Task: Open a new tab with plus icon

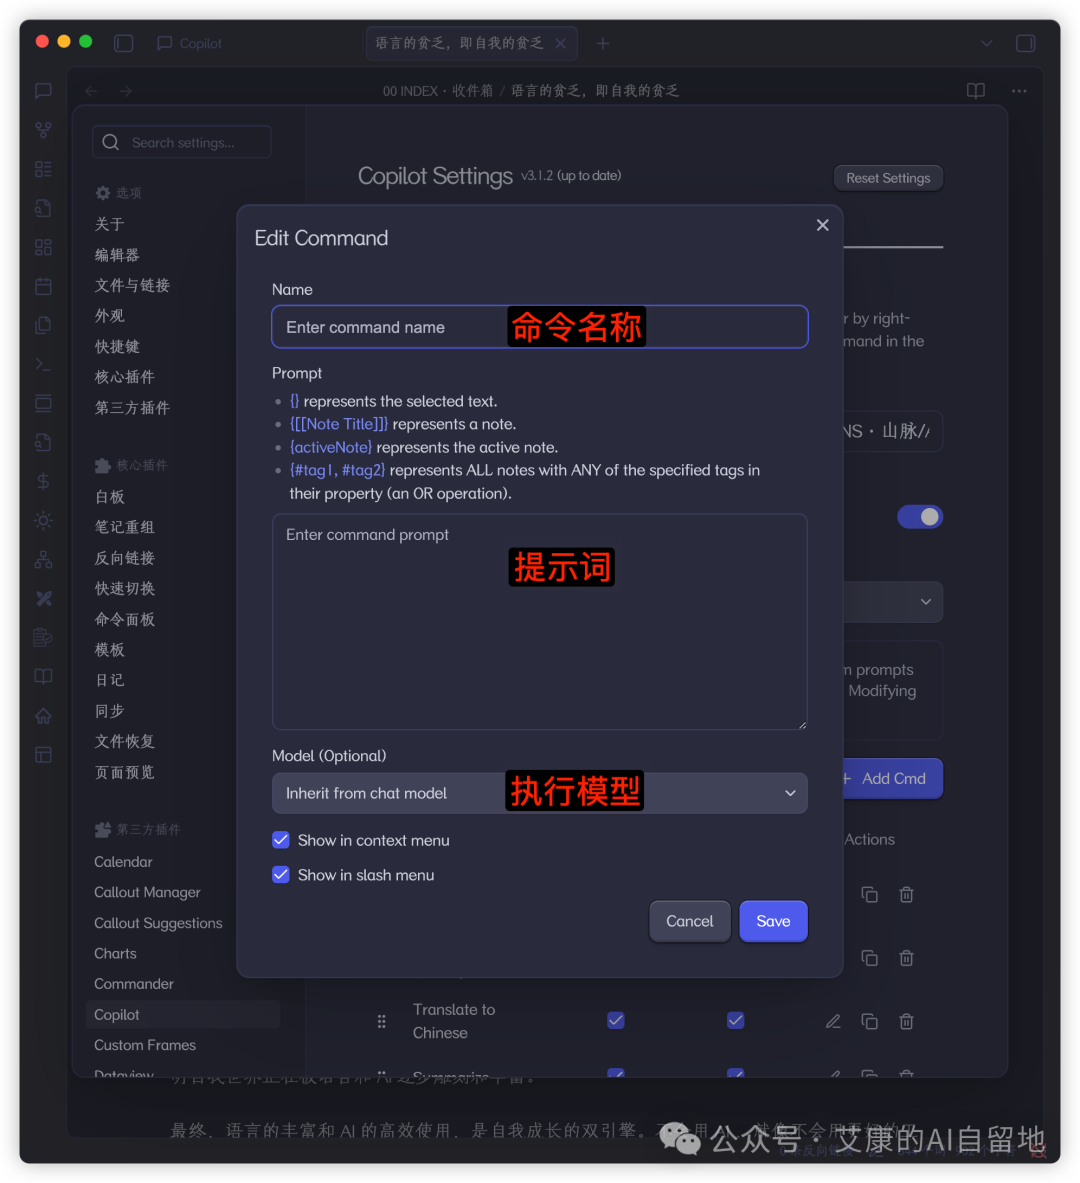Action: click(602, 43)
